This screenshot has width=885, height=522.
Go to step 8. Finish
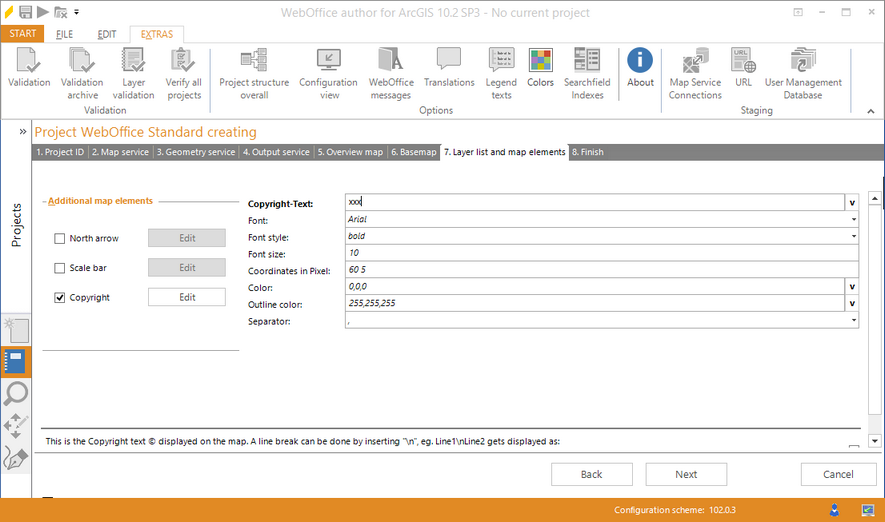tap(588, 152)
